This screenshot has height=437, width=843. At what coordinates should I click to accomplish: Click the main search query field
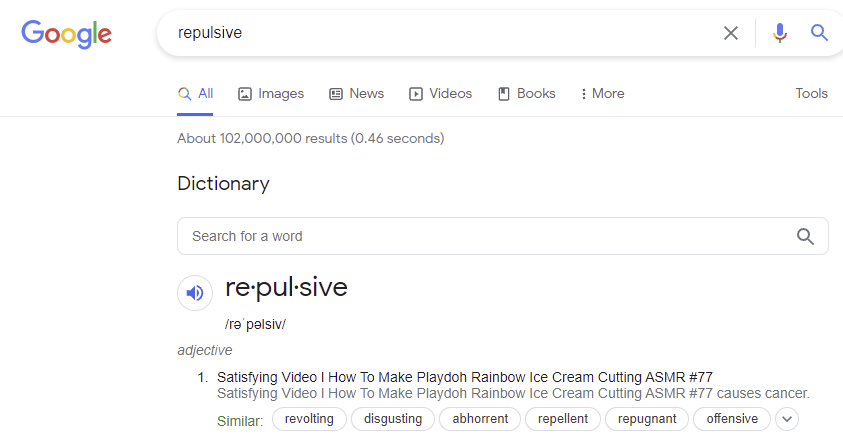[x=440, y=33]
